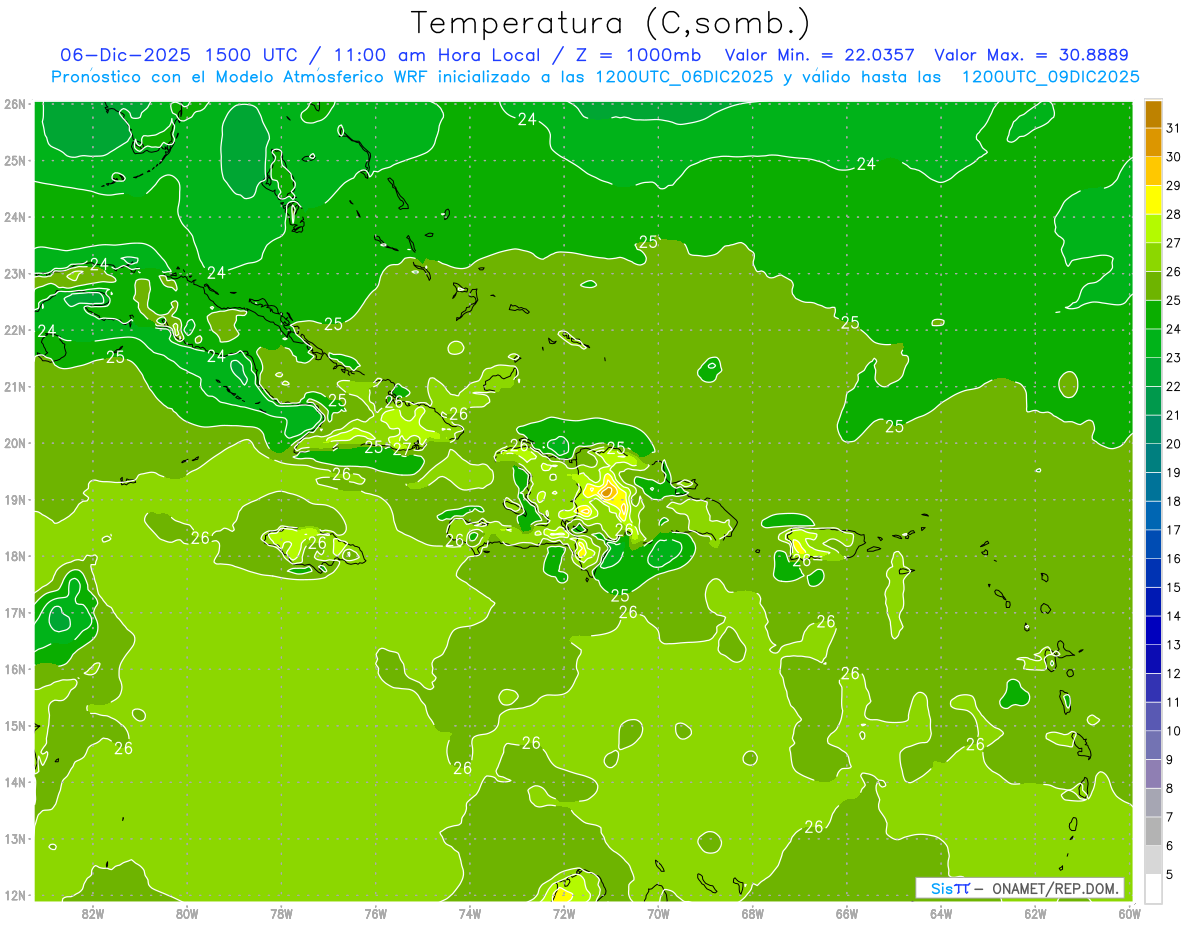Select the 29 label on color scale

(1174, 186)
